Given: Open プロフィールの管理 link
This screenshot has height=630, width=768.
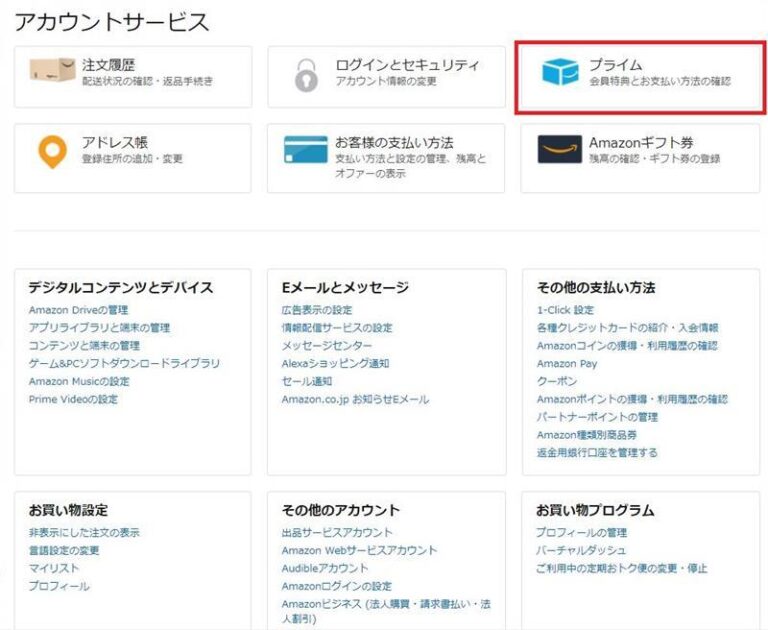Looking at the screenshot, I should (581, 533).
